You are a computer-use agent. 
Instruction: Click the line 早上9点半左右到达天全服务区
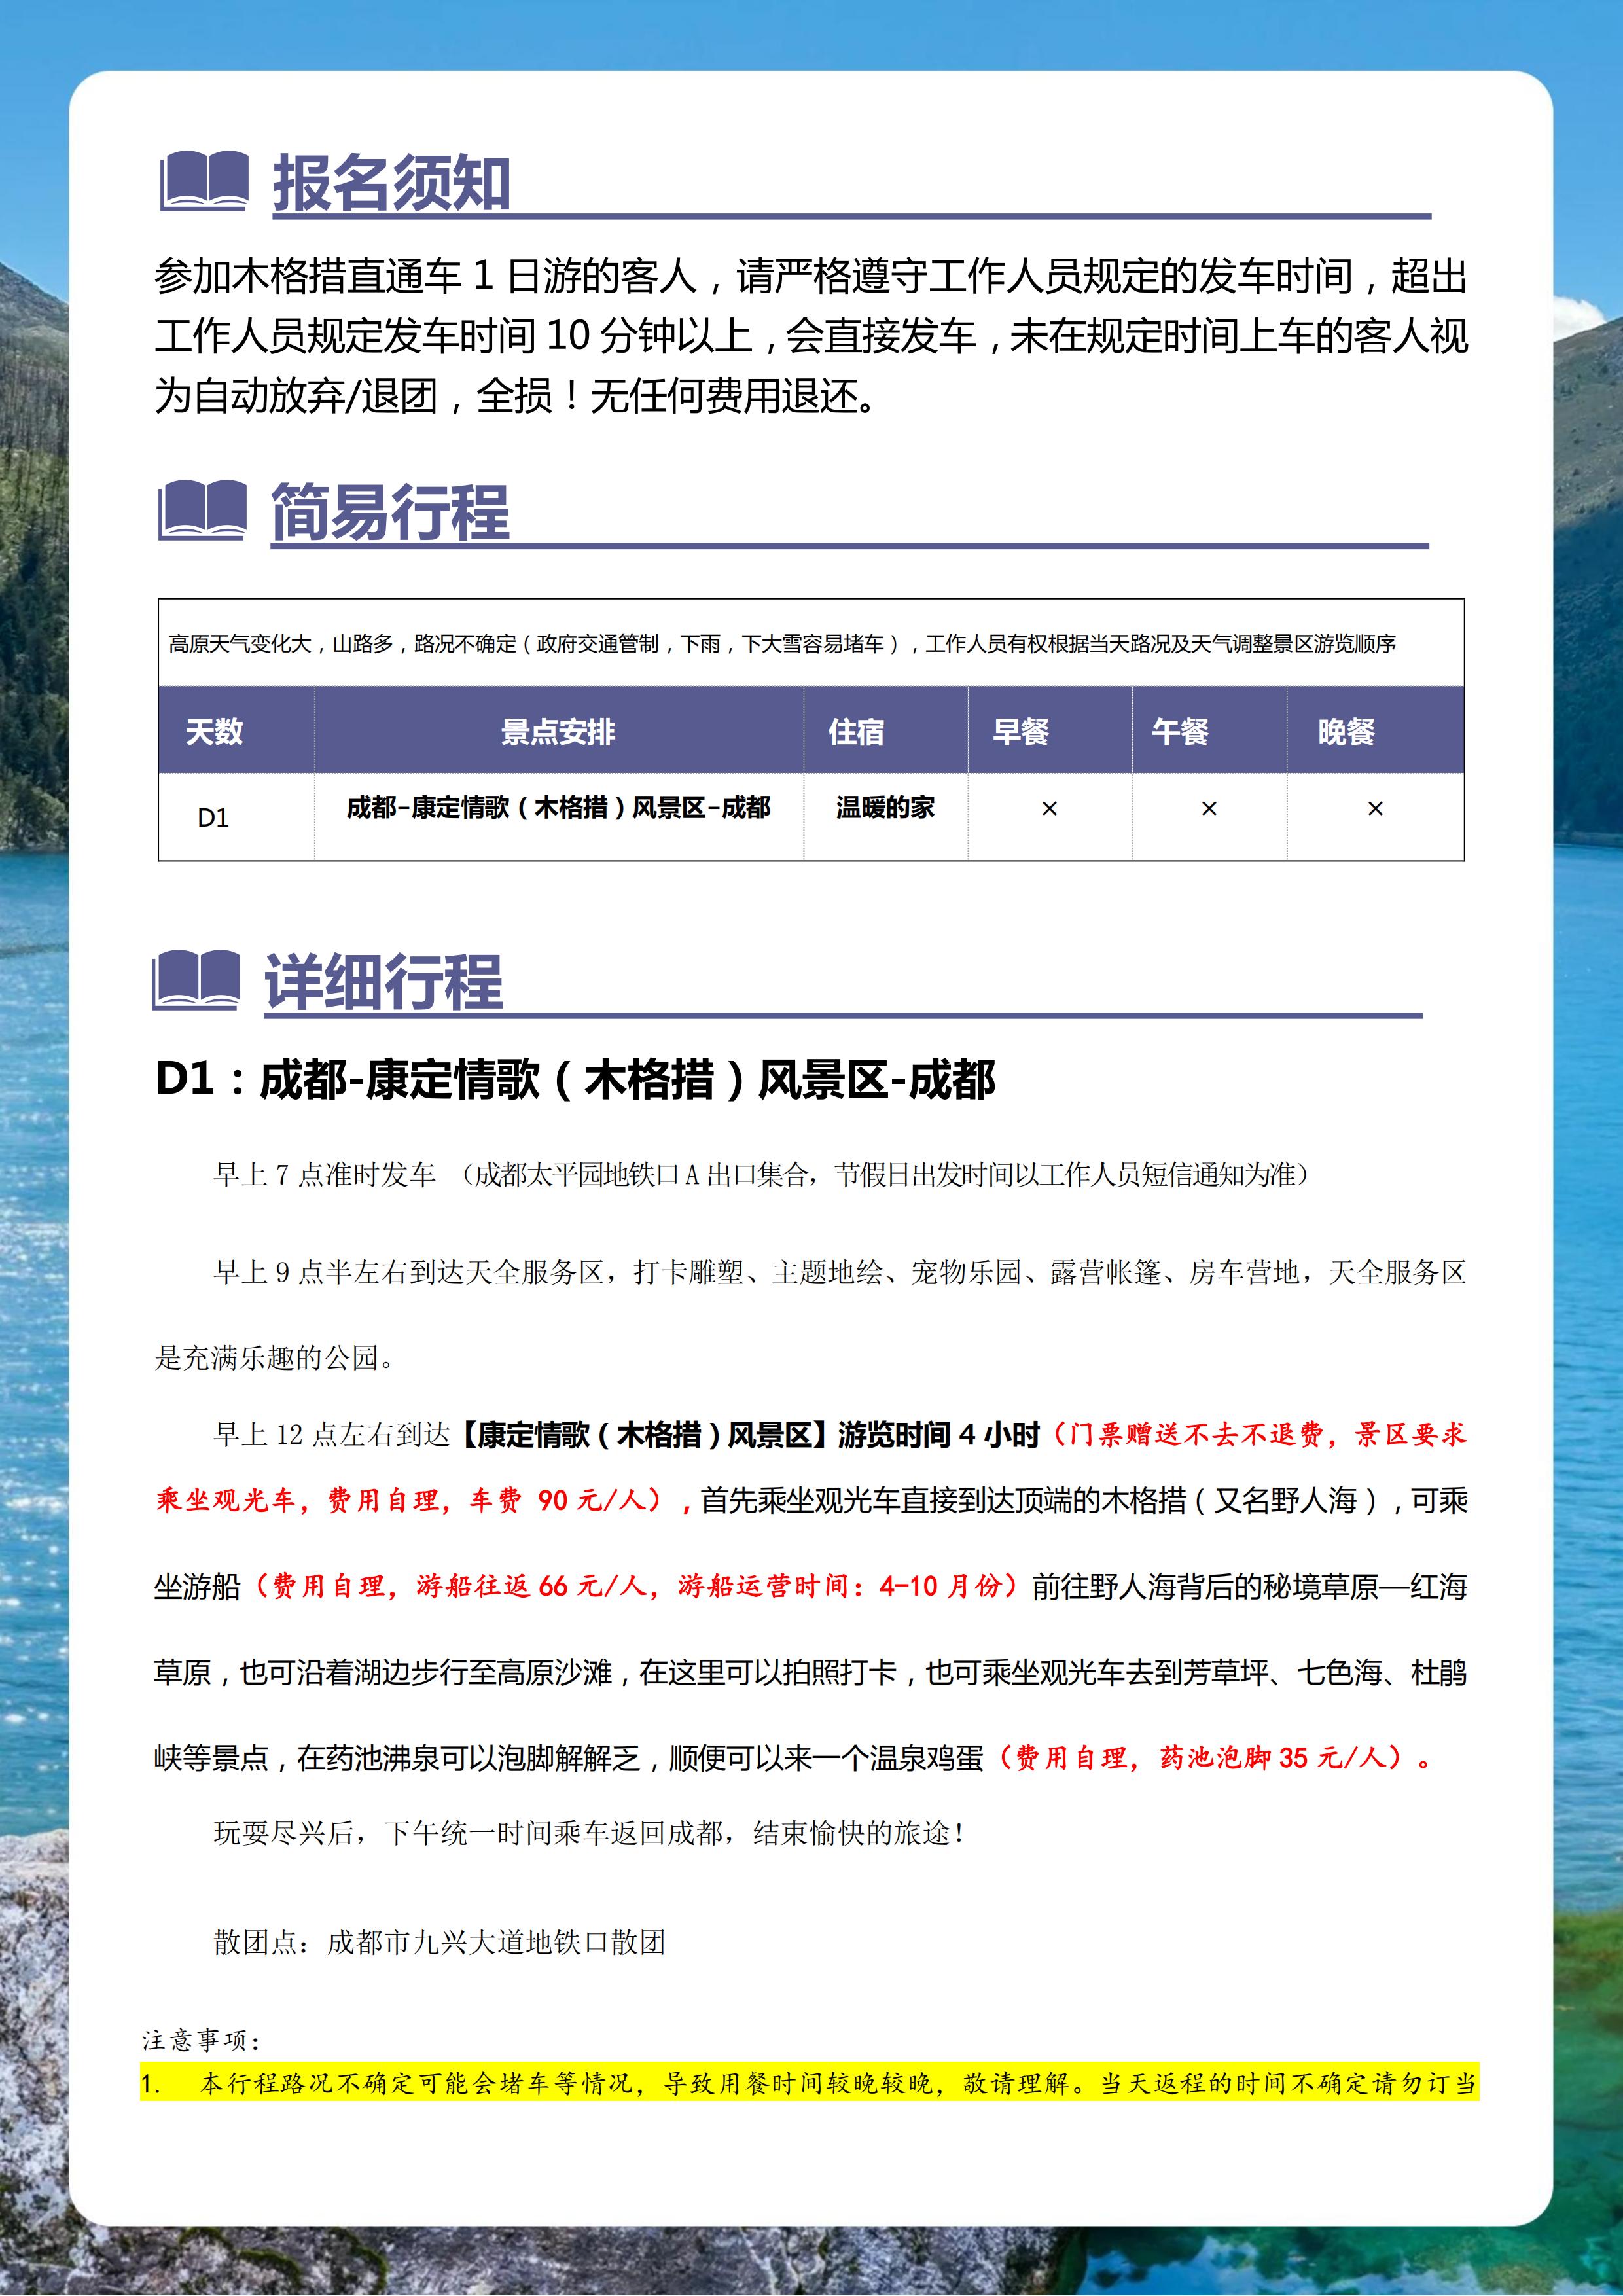840,1272
